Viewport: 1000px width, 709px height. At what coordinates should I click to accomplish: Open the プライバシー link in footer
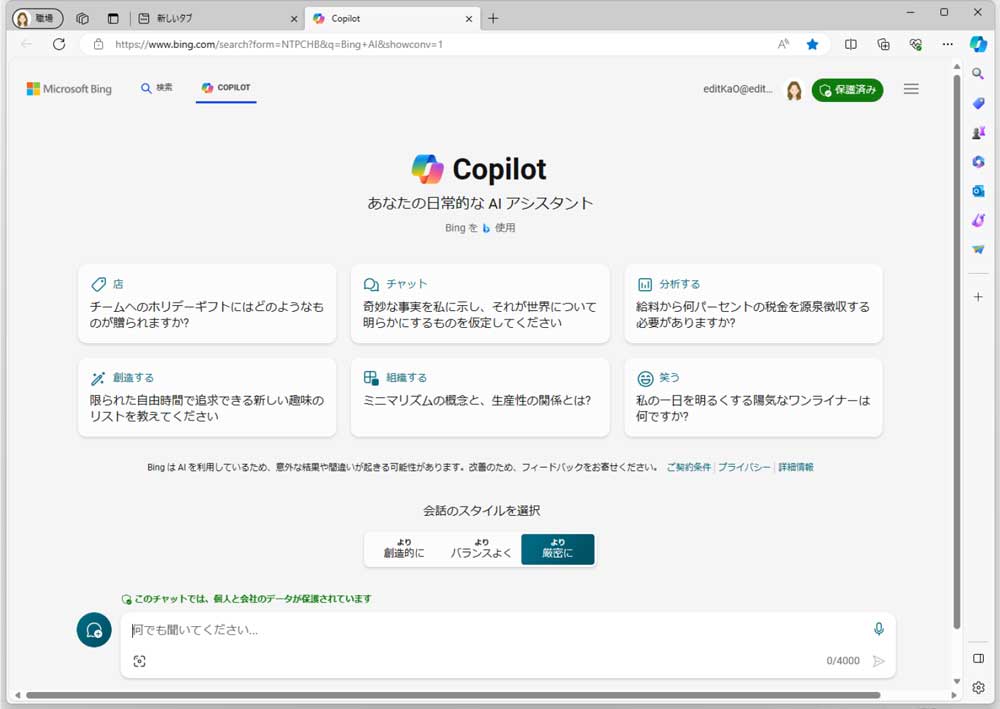tap(745, 467)
